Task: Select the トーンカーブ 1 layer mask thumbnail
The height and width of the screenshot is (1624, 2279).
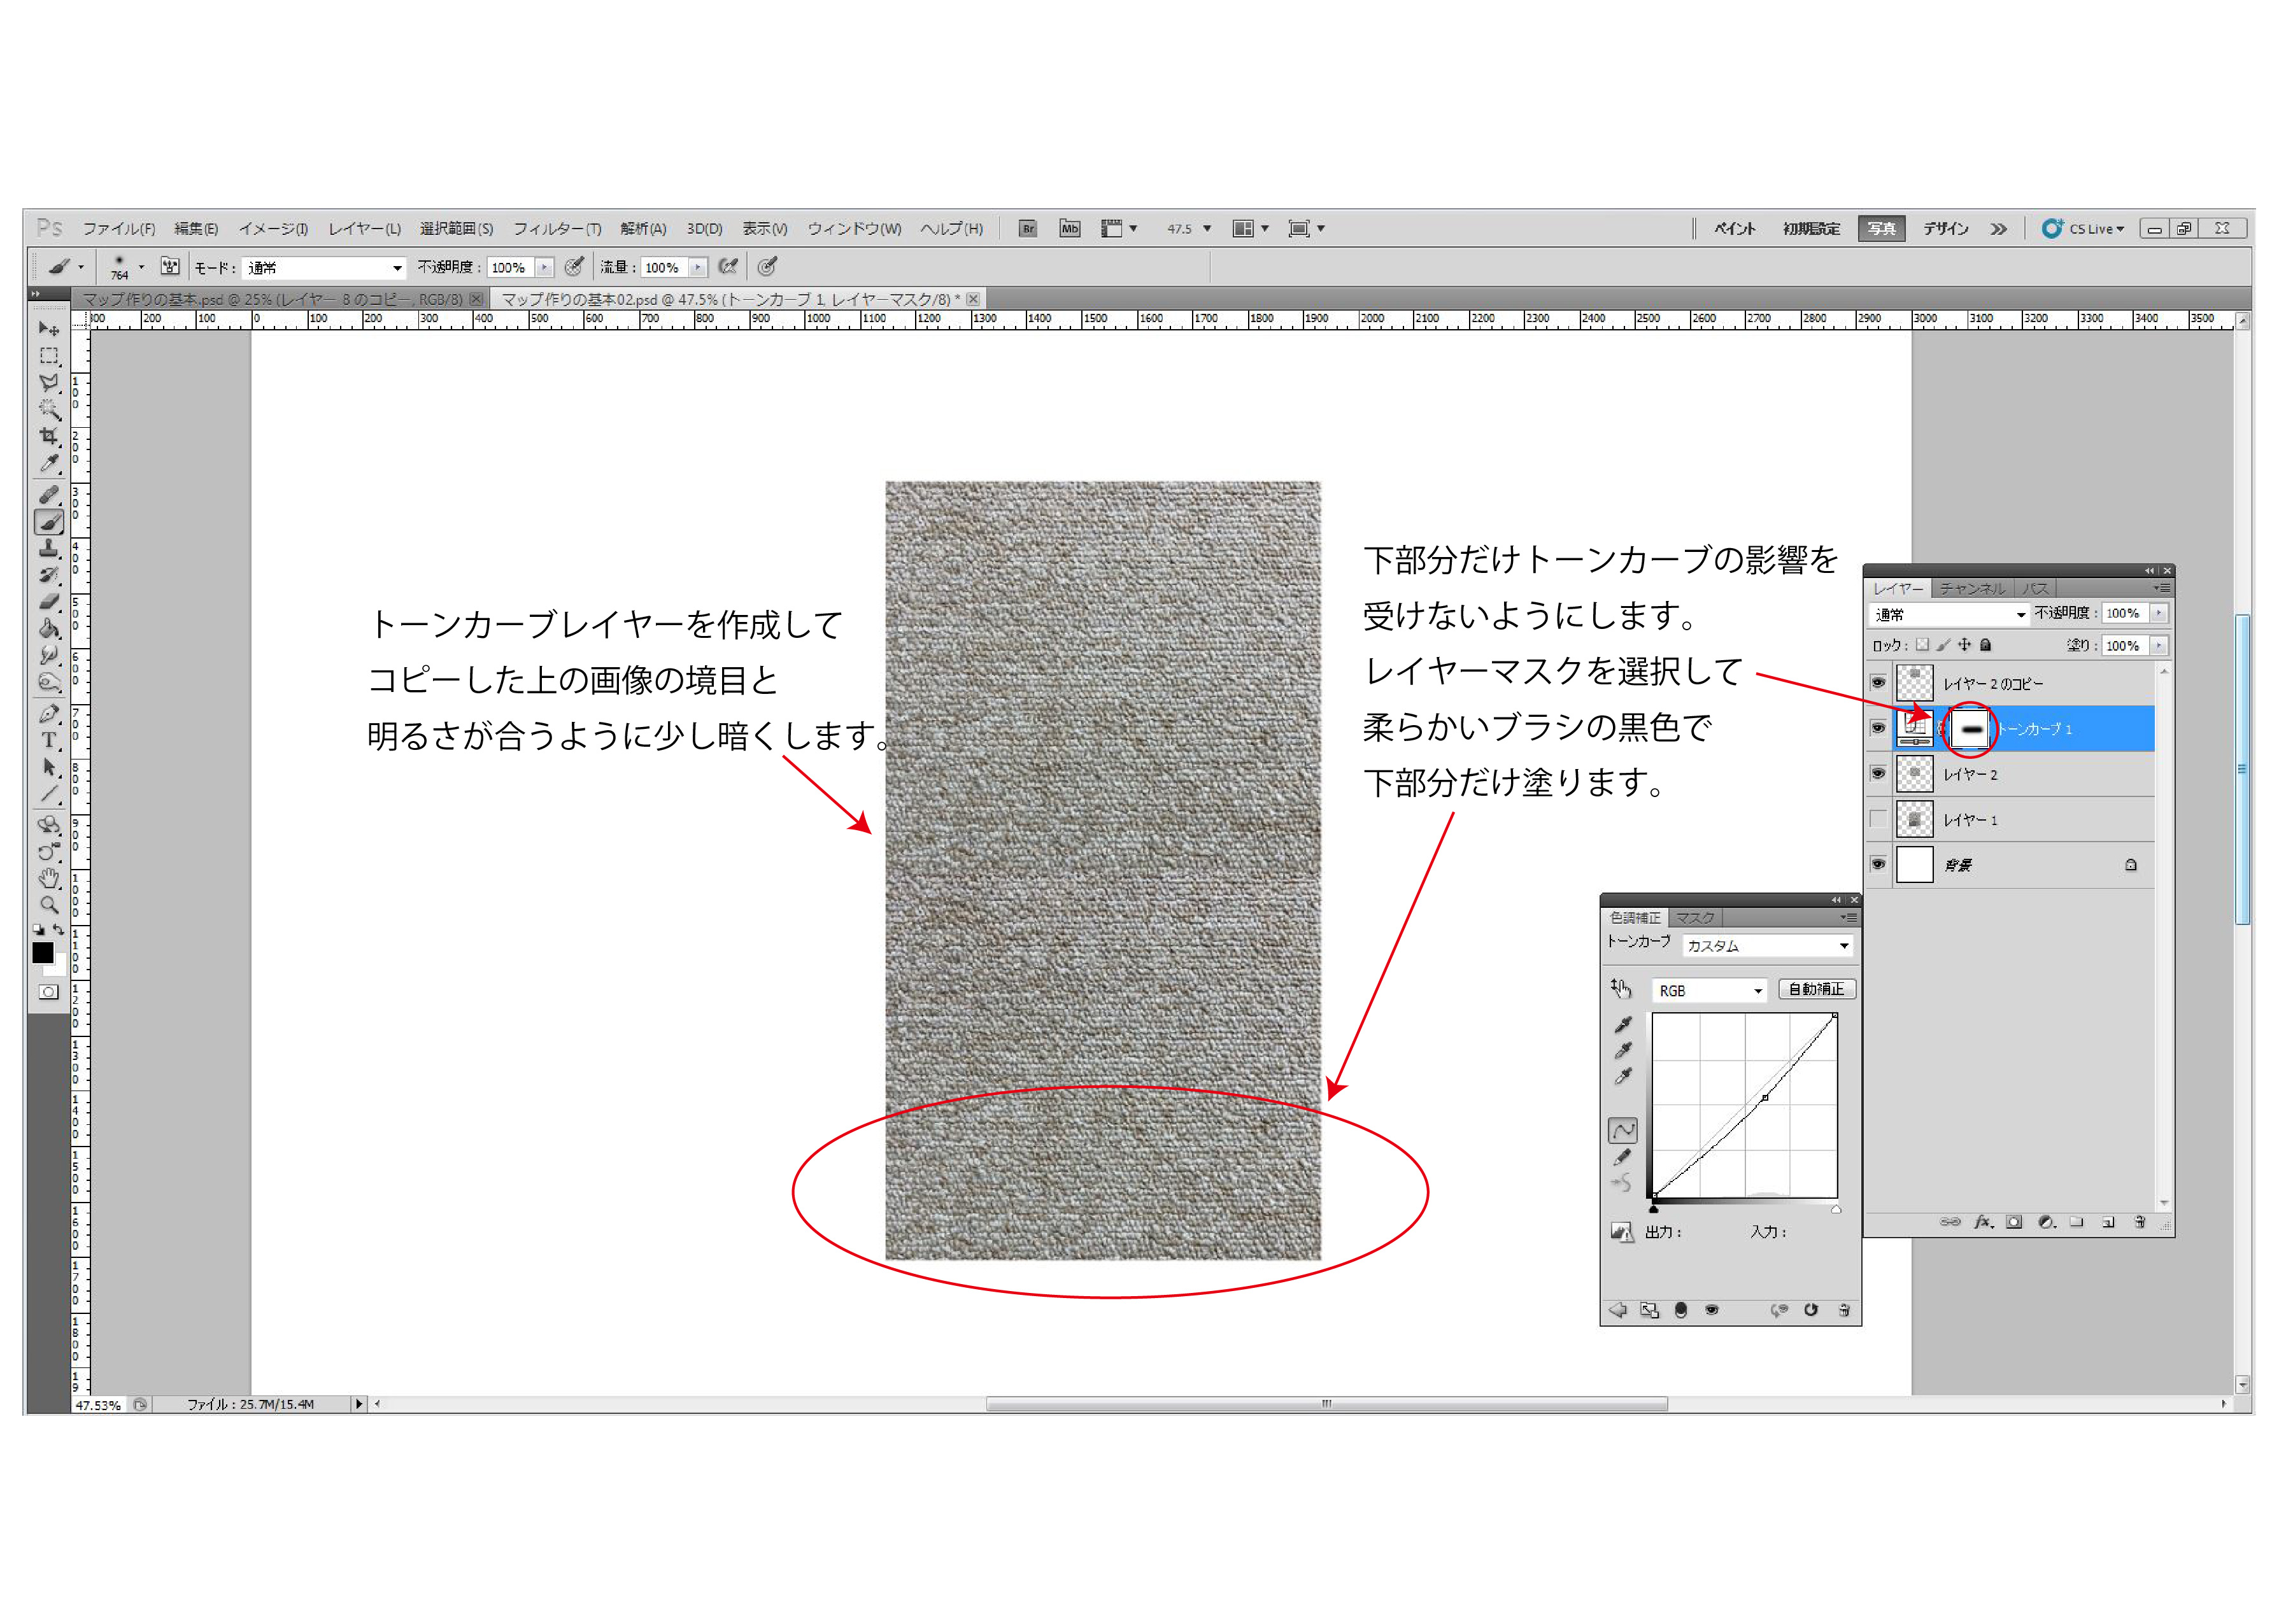Action: pyautogui.click(x=1971, y=729)
